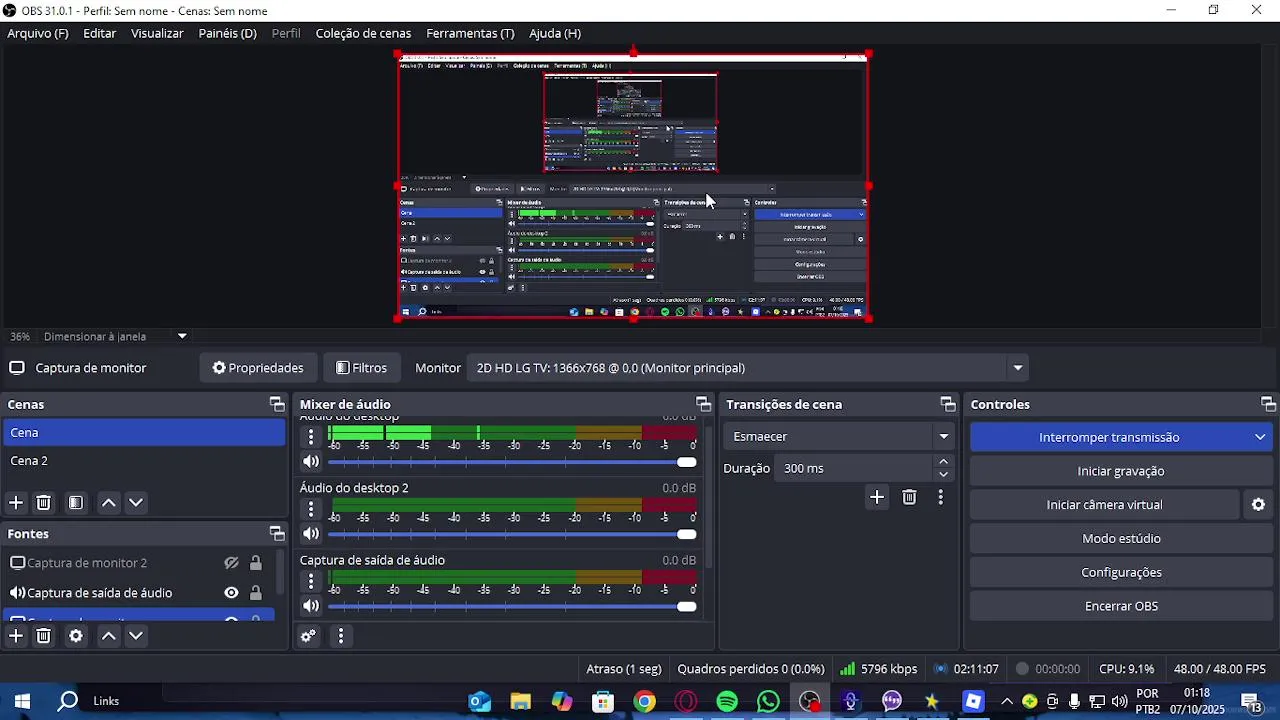Open the Visualizar menu
The height and width of the screenshot is (720, 1280).
157,33
